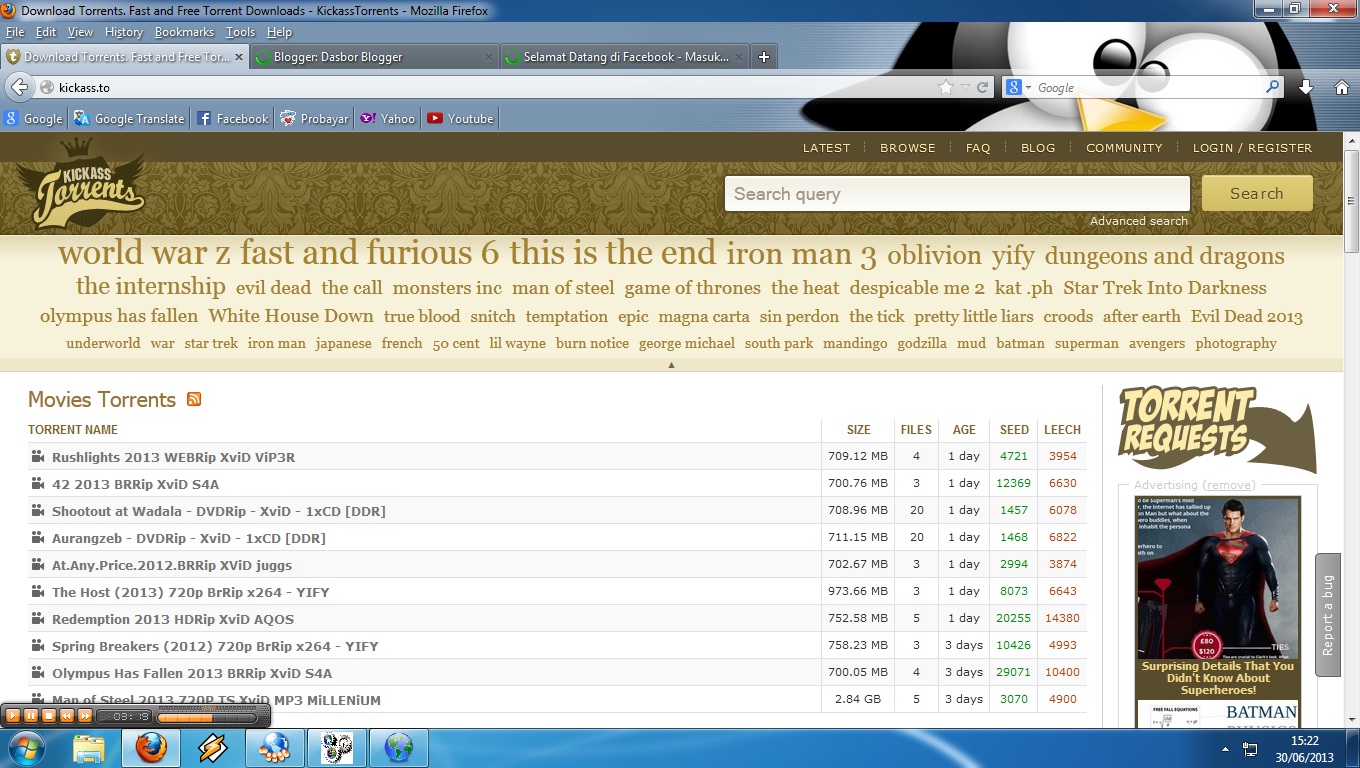
Task: Sort torrents by LEECH column header
Action: coord(1062,430)
